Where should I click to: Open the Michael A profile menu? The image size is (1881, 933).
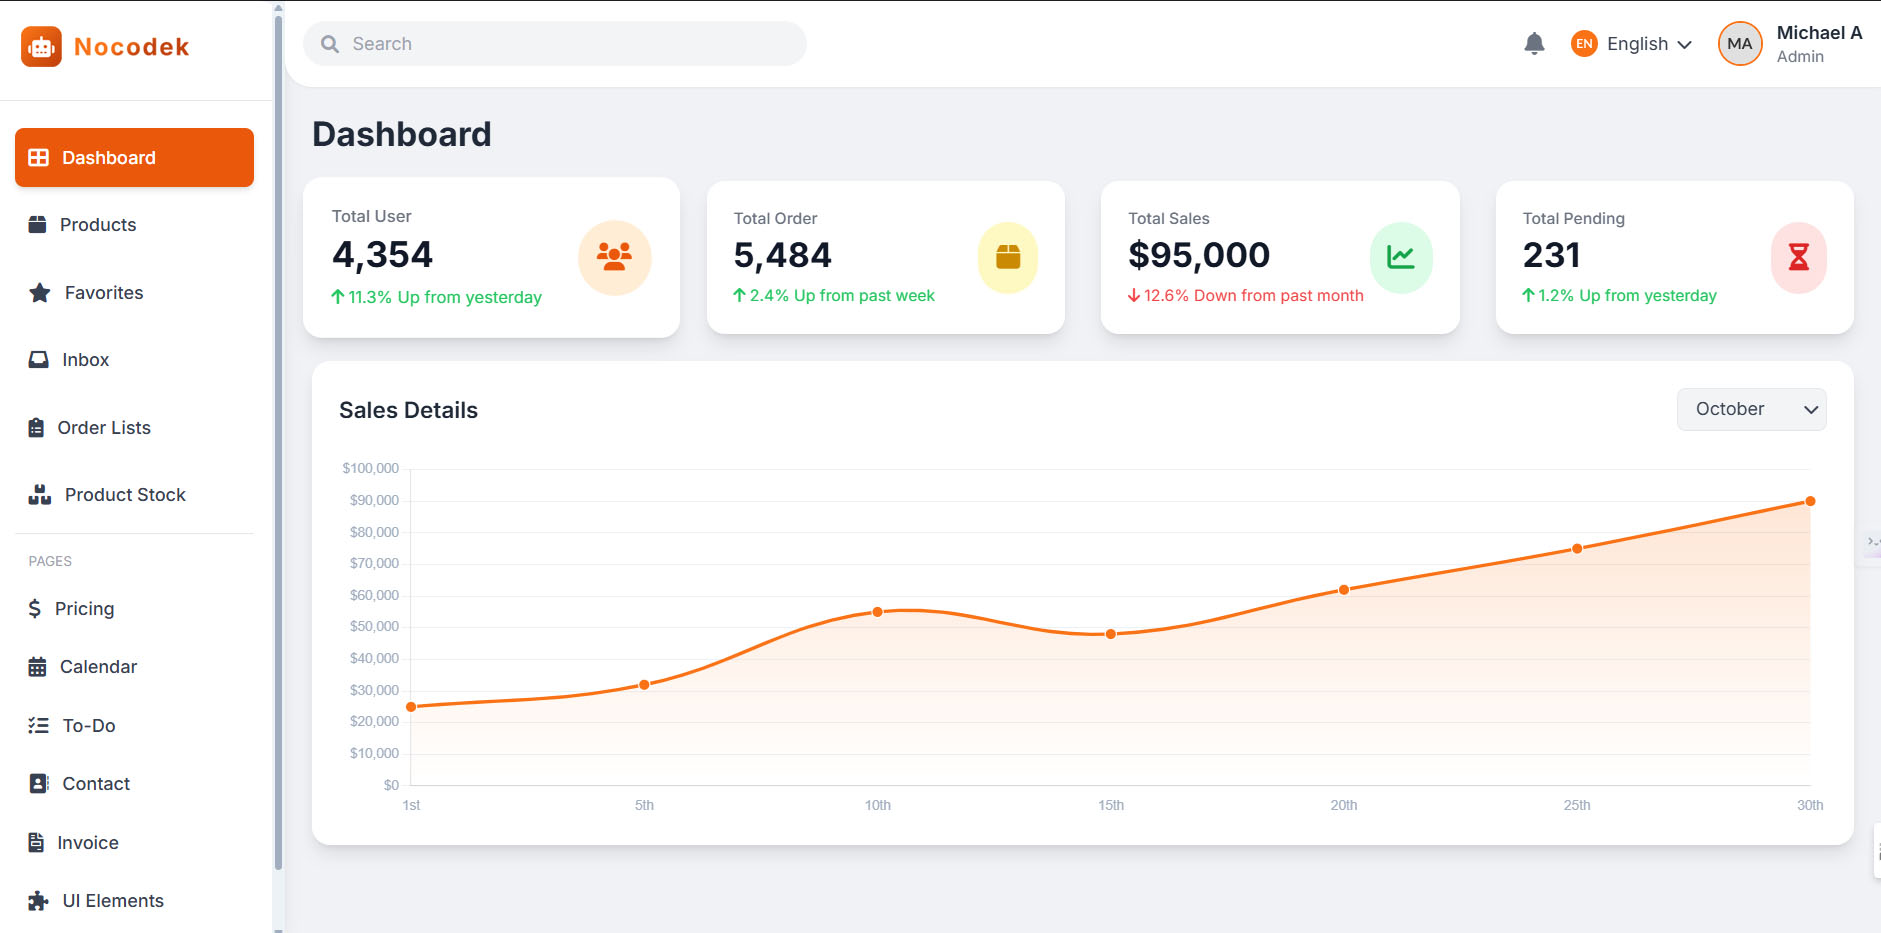click(1790, 43)
